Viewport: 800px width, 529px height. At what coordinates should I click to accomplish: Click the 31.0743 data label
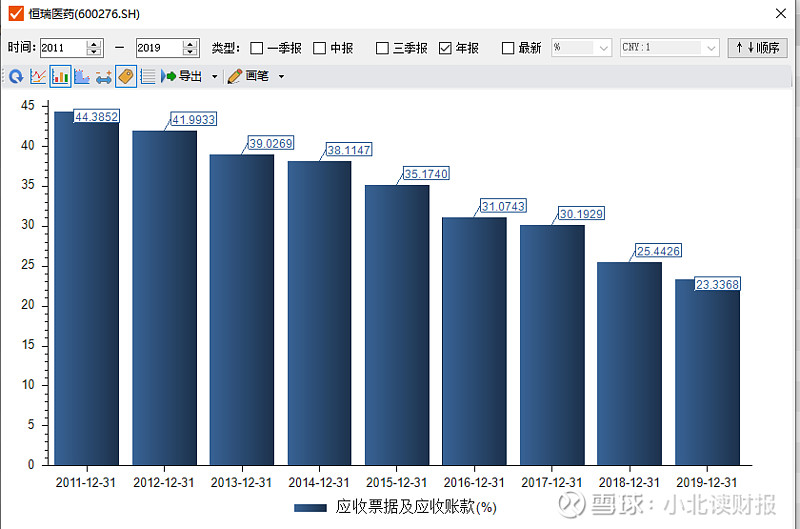click(503, 206)
